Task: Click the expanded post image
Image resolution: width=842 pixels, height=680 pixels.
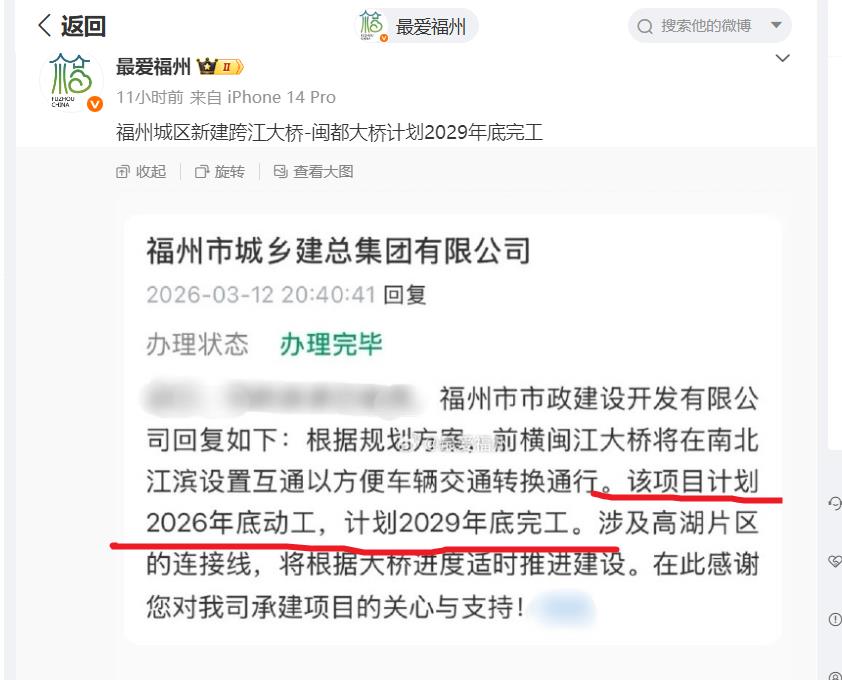Action: (452, 430)
